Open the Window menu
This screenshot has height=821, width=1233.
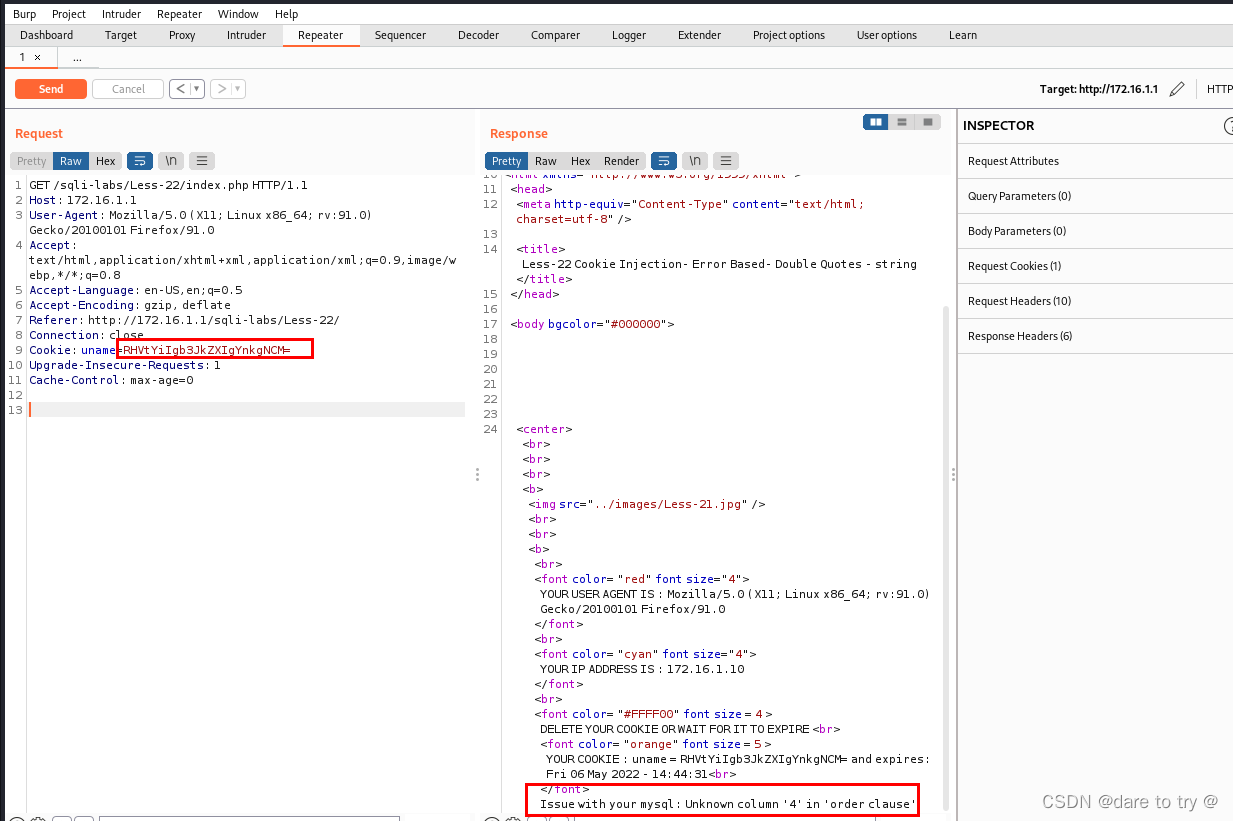tap(238, 14)
